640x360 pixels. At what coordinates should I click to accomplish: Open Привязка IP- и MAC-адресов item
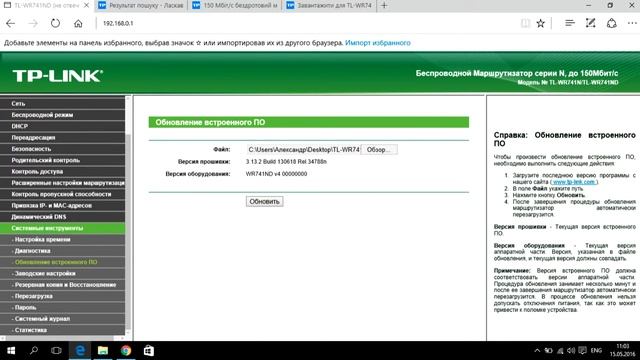click(62, 206)
